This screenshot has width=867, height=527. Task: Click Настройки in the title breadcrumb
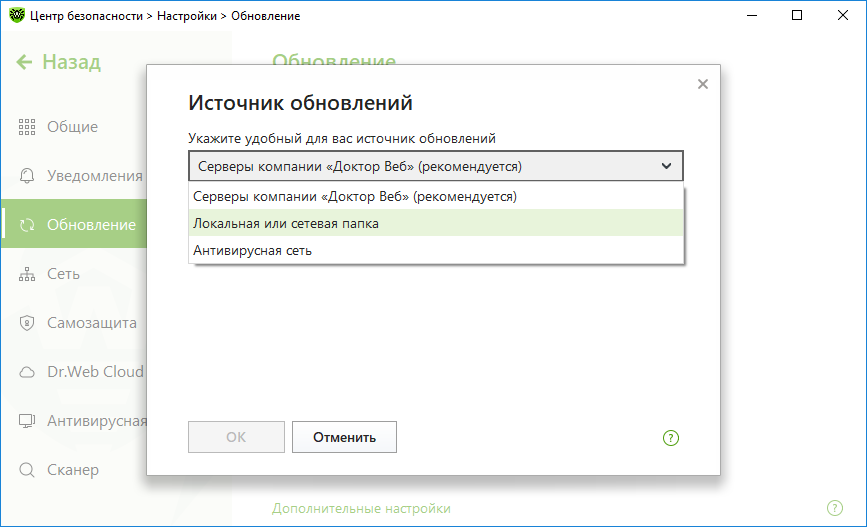pyautogui.click(x=187, y=16)
